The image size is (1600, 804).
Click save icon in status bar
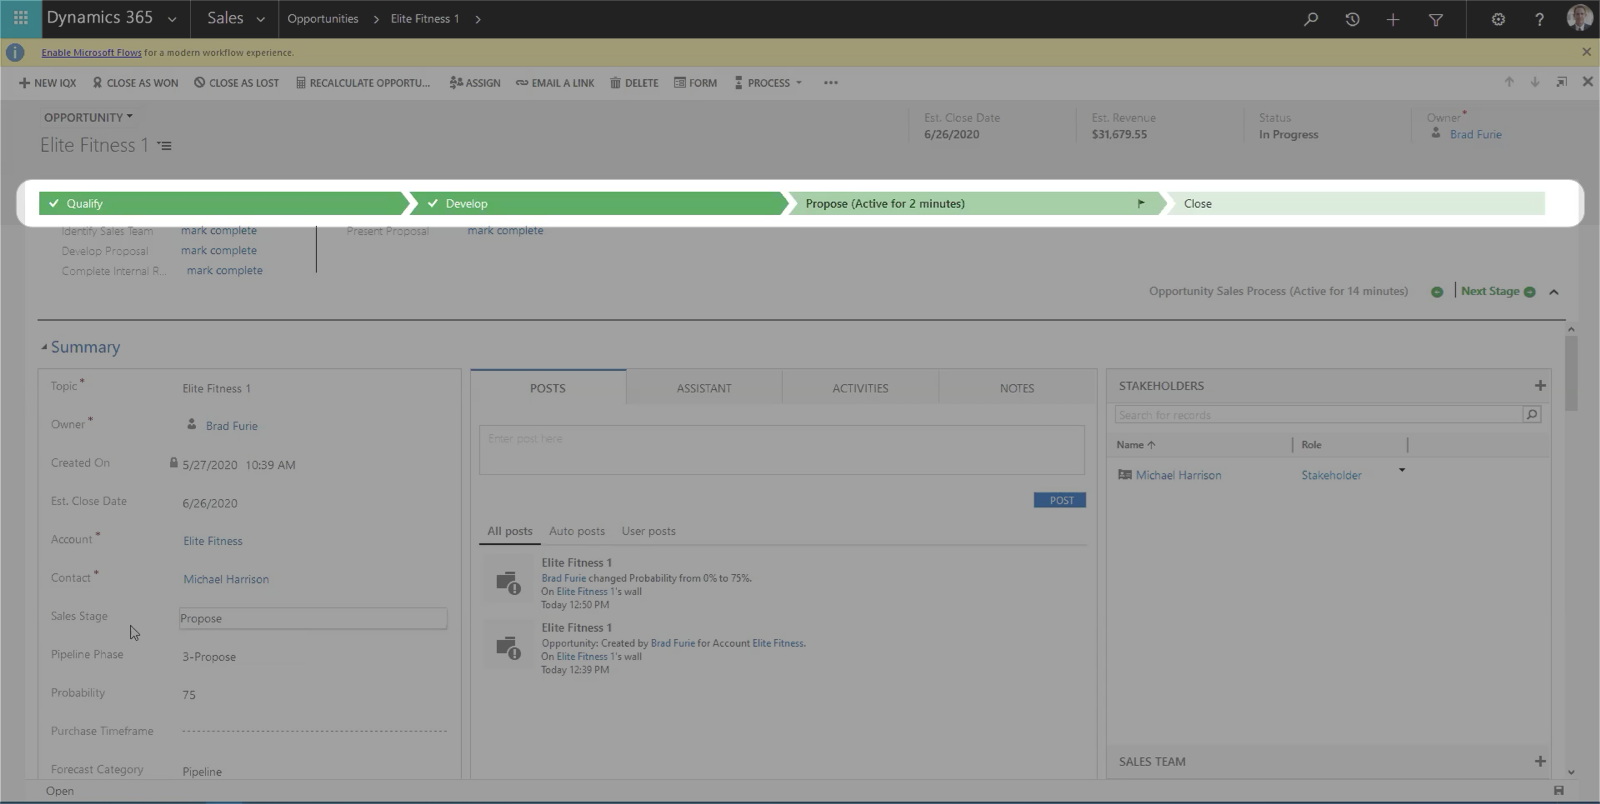[x=1558, y=790]
